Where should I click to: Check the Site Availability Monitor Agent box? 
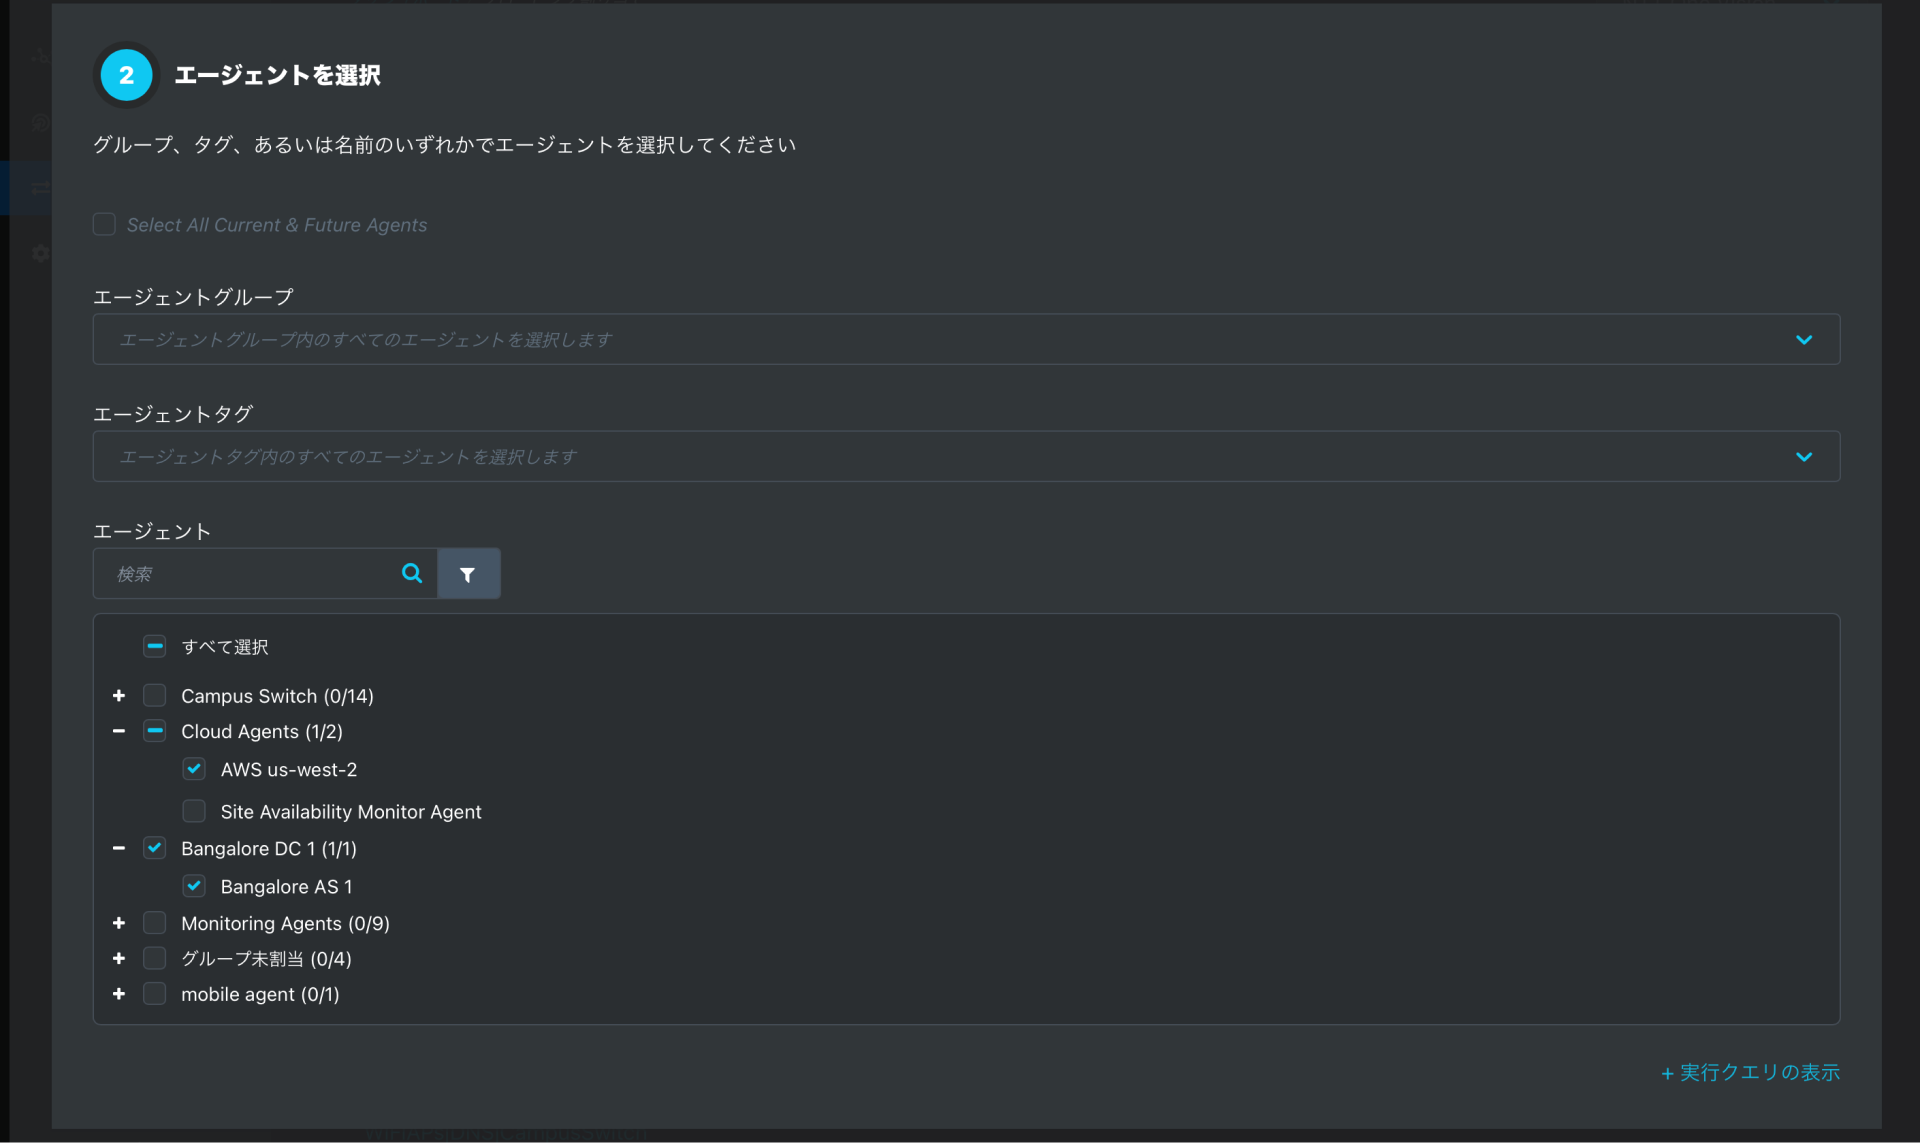194,811
